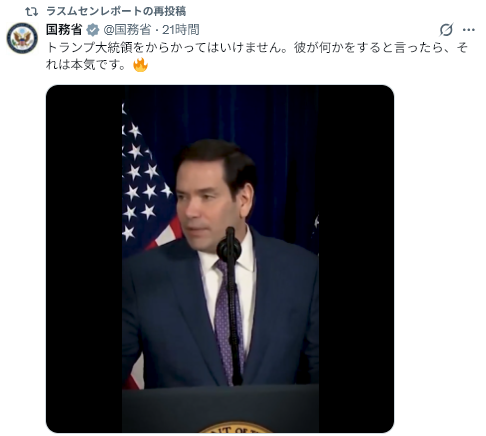The image size is (486, 436).
Task: Click the fire emoji in the post
Action: (140, 65)
